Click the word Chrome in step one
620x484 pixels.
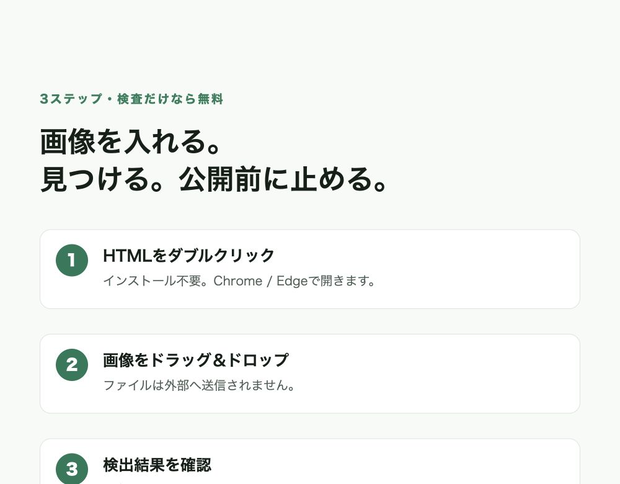click(x=238, y=281)
